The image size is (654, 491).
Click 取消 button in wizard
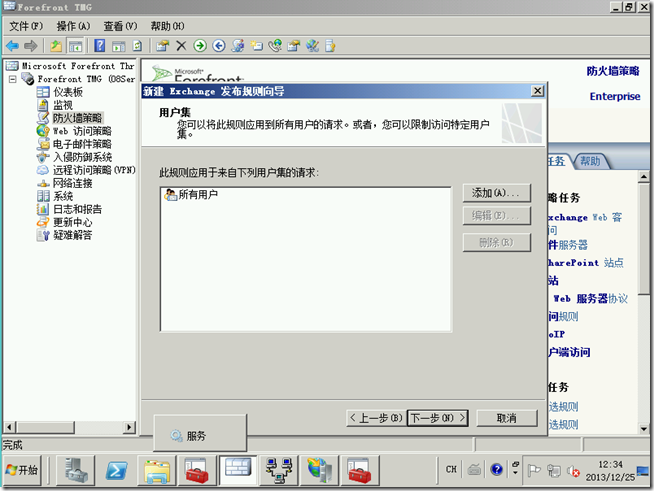(507, 418)
